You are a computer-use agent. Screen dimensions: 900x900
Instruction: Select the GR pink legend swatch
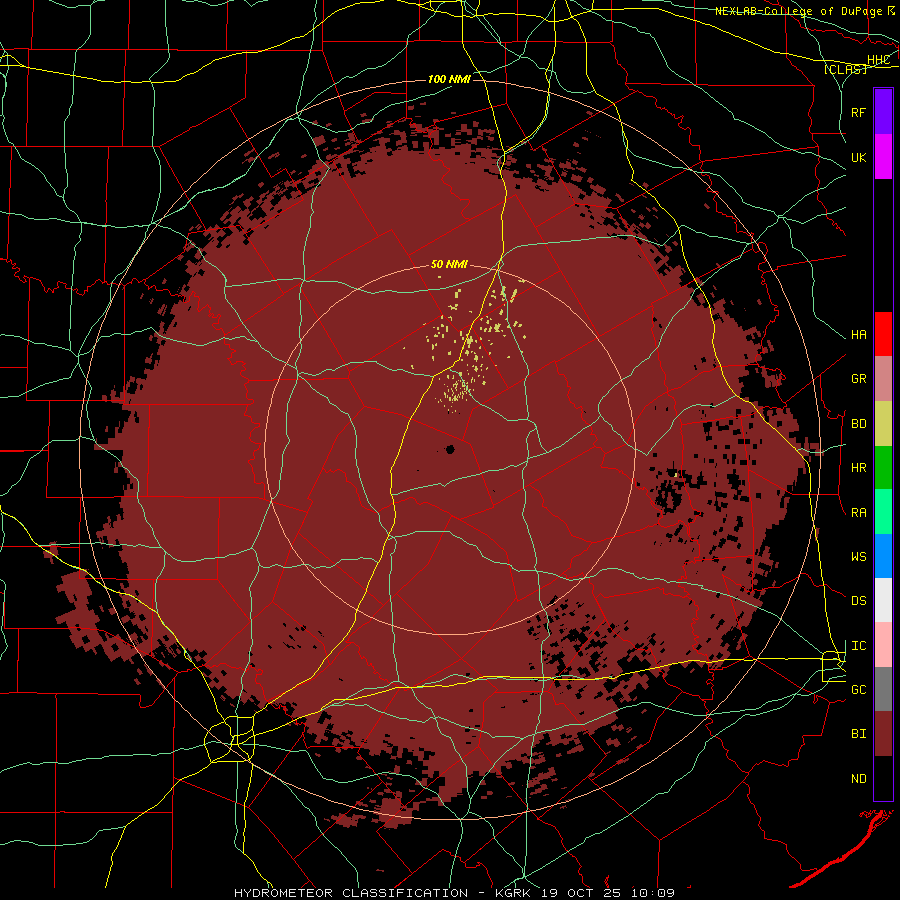pyautogui.click(x=883, y=378)
